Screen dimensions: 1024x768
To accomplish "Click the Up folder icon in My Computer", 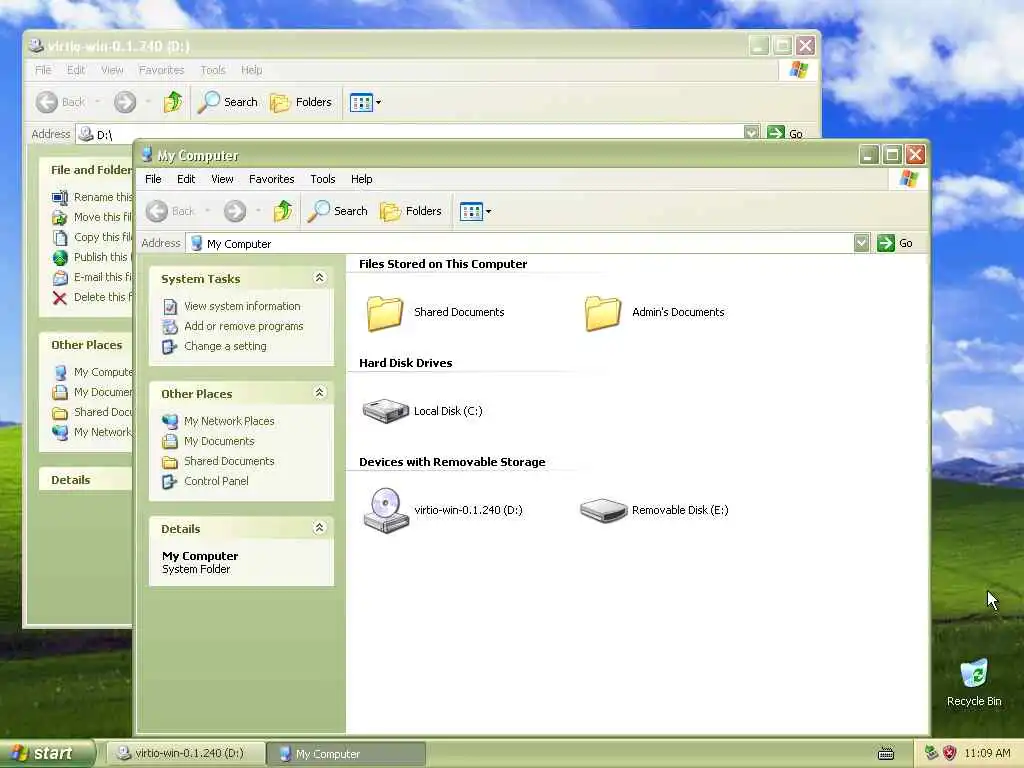I will pos(283,210).
